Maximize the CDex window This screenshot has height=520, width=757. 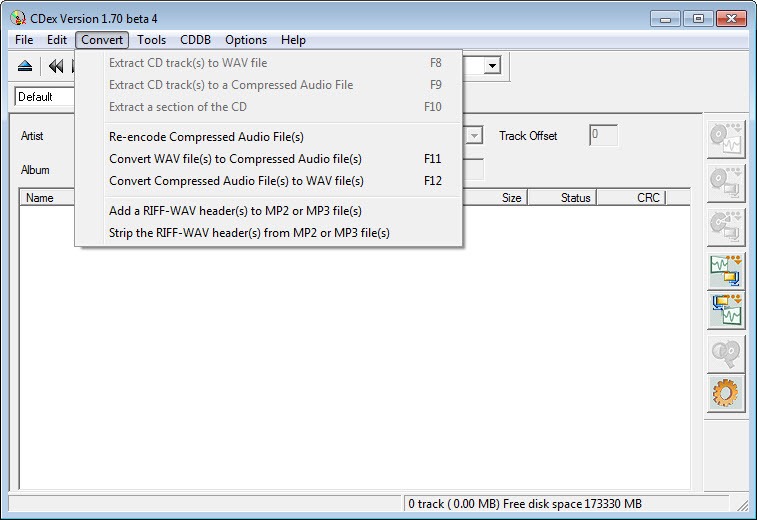[x=698, y=19]
